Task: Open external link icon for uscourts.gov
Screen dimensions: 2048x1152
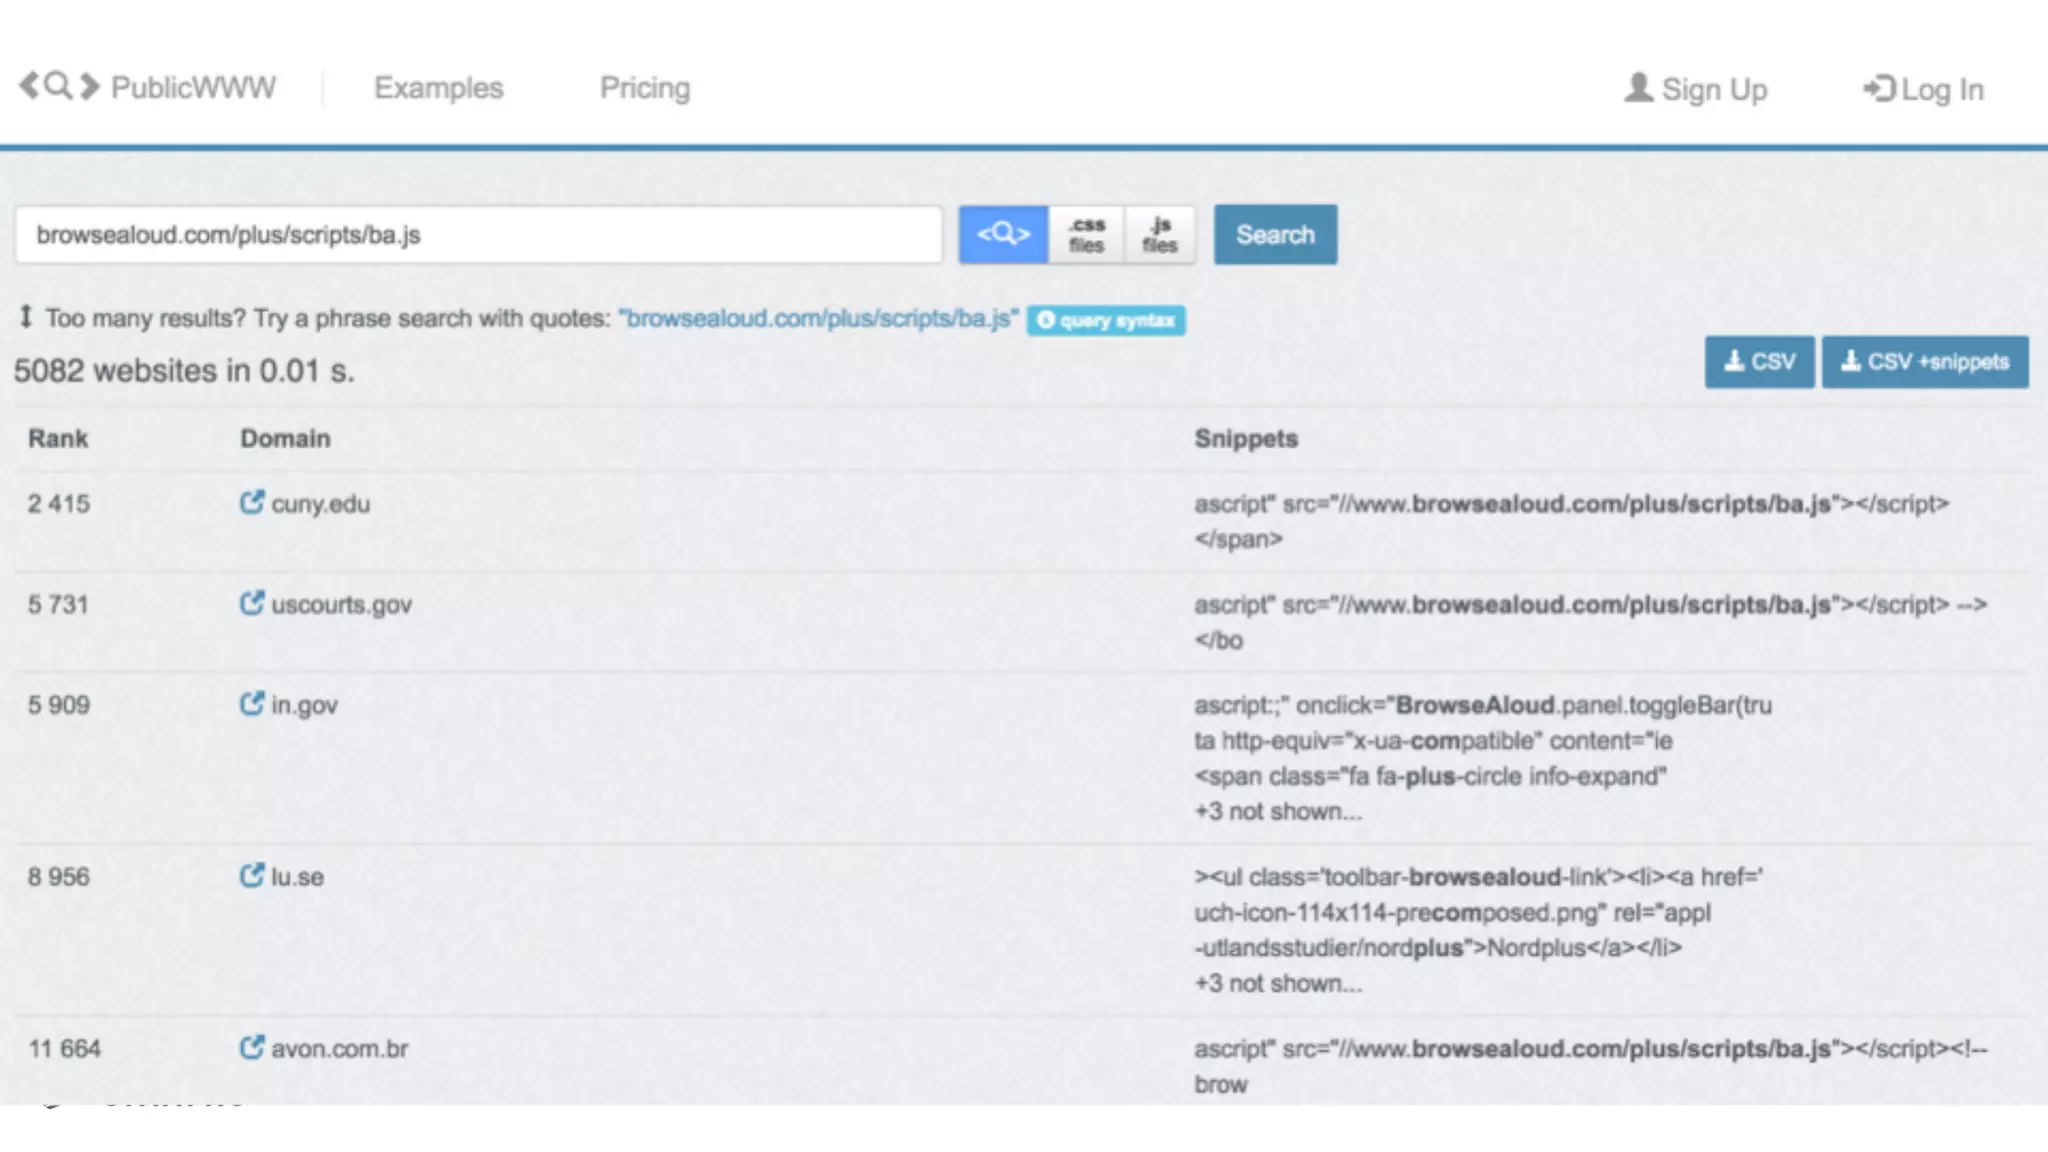Action: point(252,603)
